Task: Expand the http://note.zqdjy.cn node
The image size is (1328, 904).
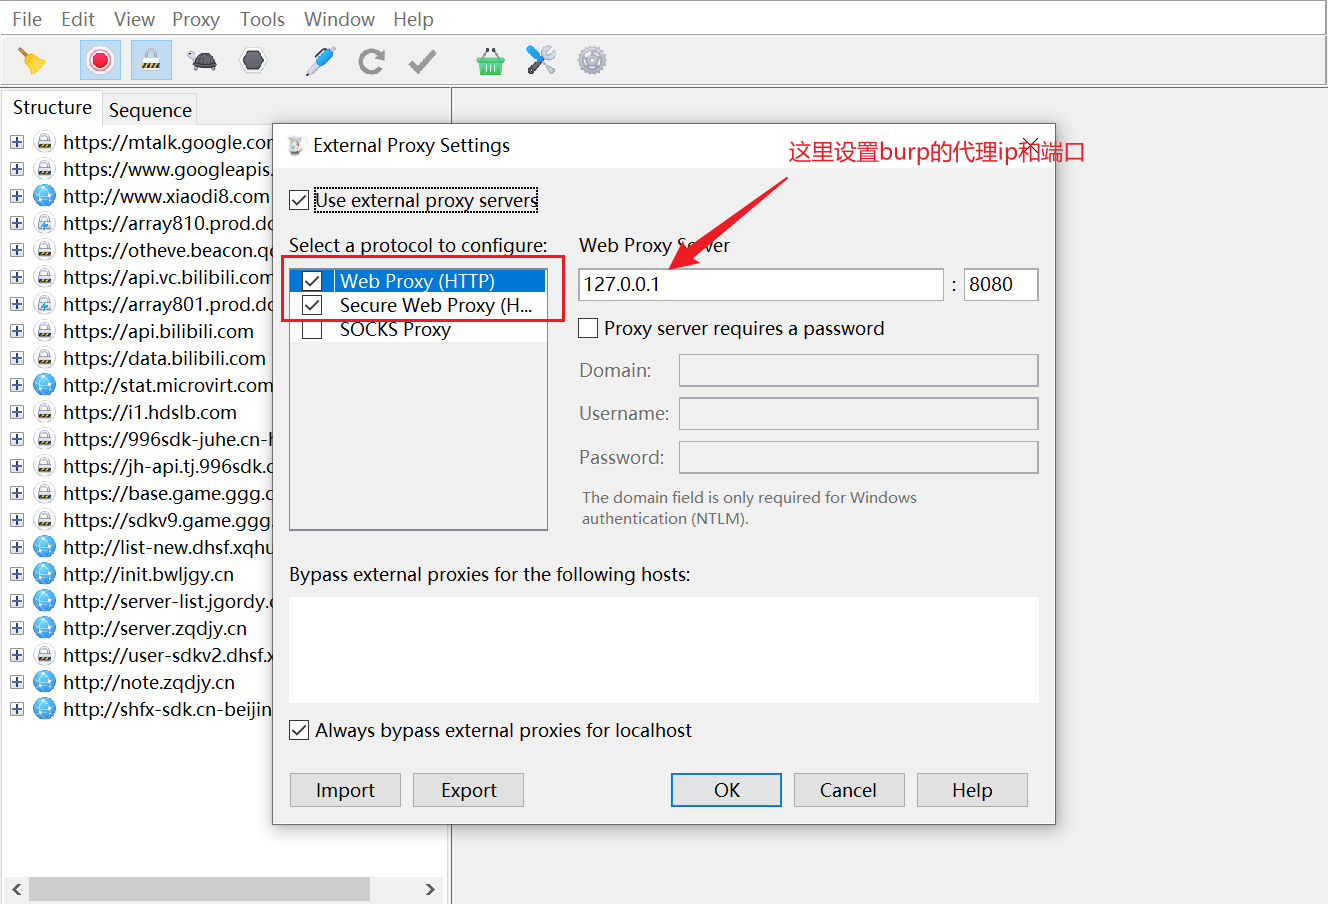Action: (x=17, y=682)
